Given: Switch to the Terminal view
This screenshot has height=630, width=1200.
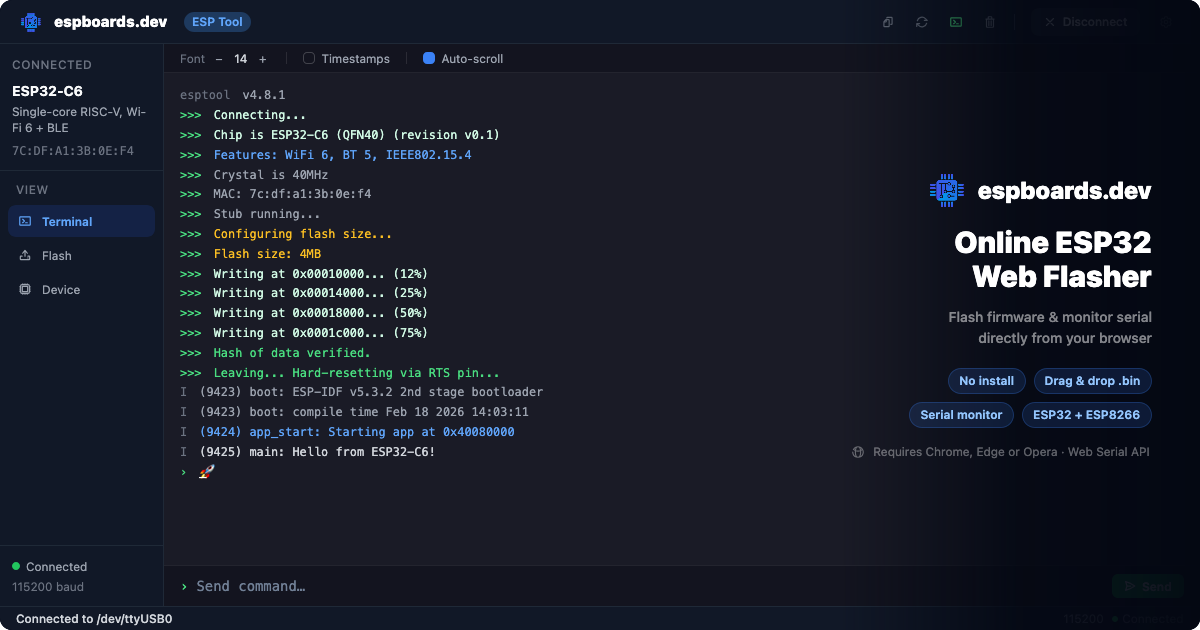Looking at the screenshot, I should pyautogui.click(x=81, y=222).
